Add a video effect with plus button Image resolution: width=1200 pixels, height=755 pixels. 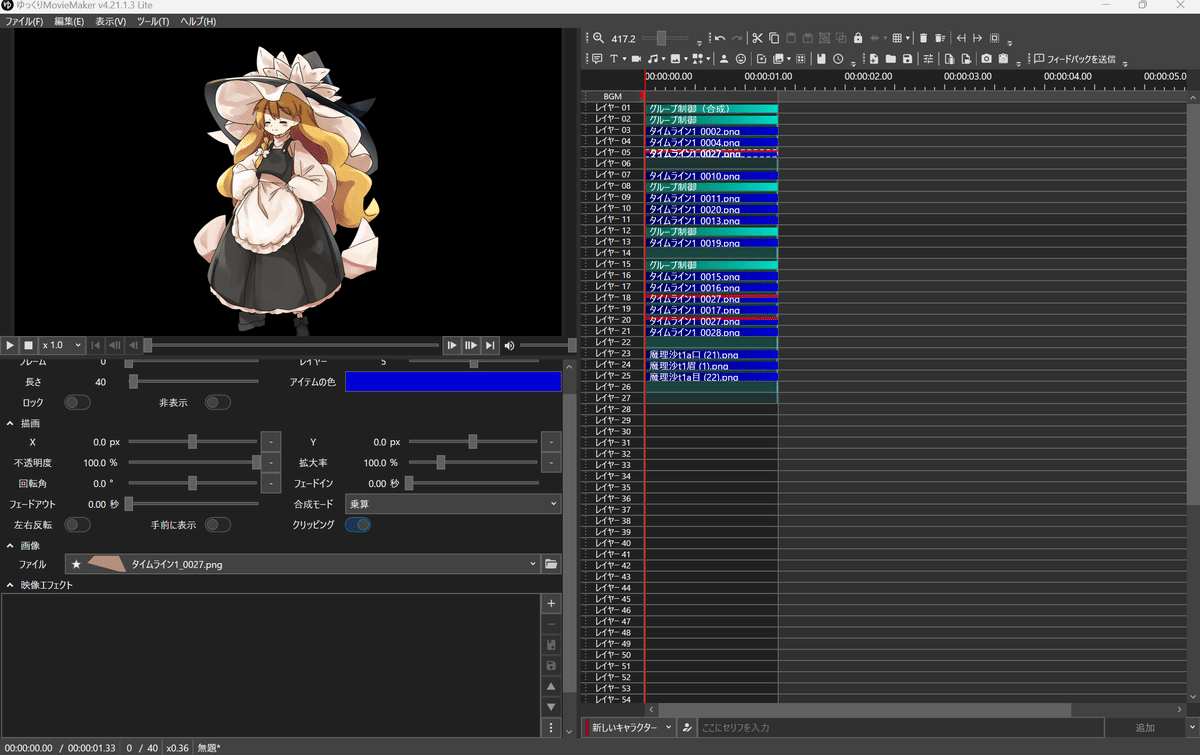coord(551,604)
